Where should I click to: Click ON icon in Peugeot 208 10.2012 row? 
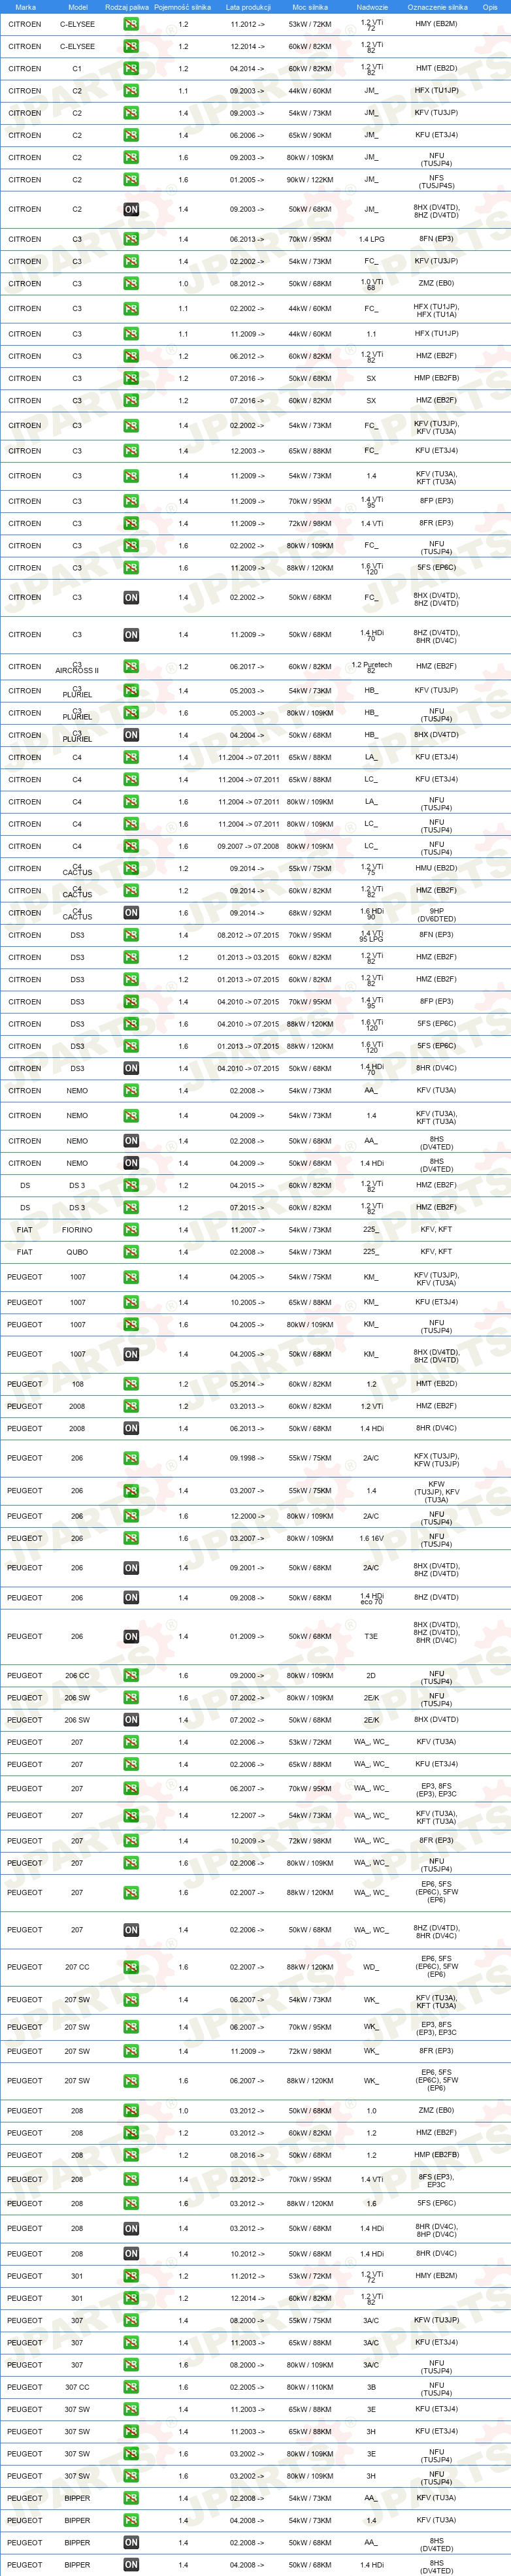131,2254
